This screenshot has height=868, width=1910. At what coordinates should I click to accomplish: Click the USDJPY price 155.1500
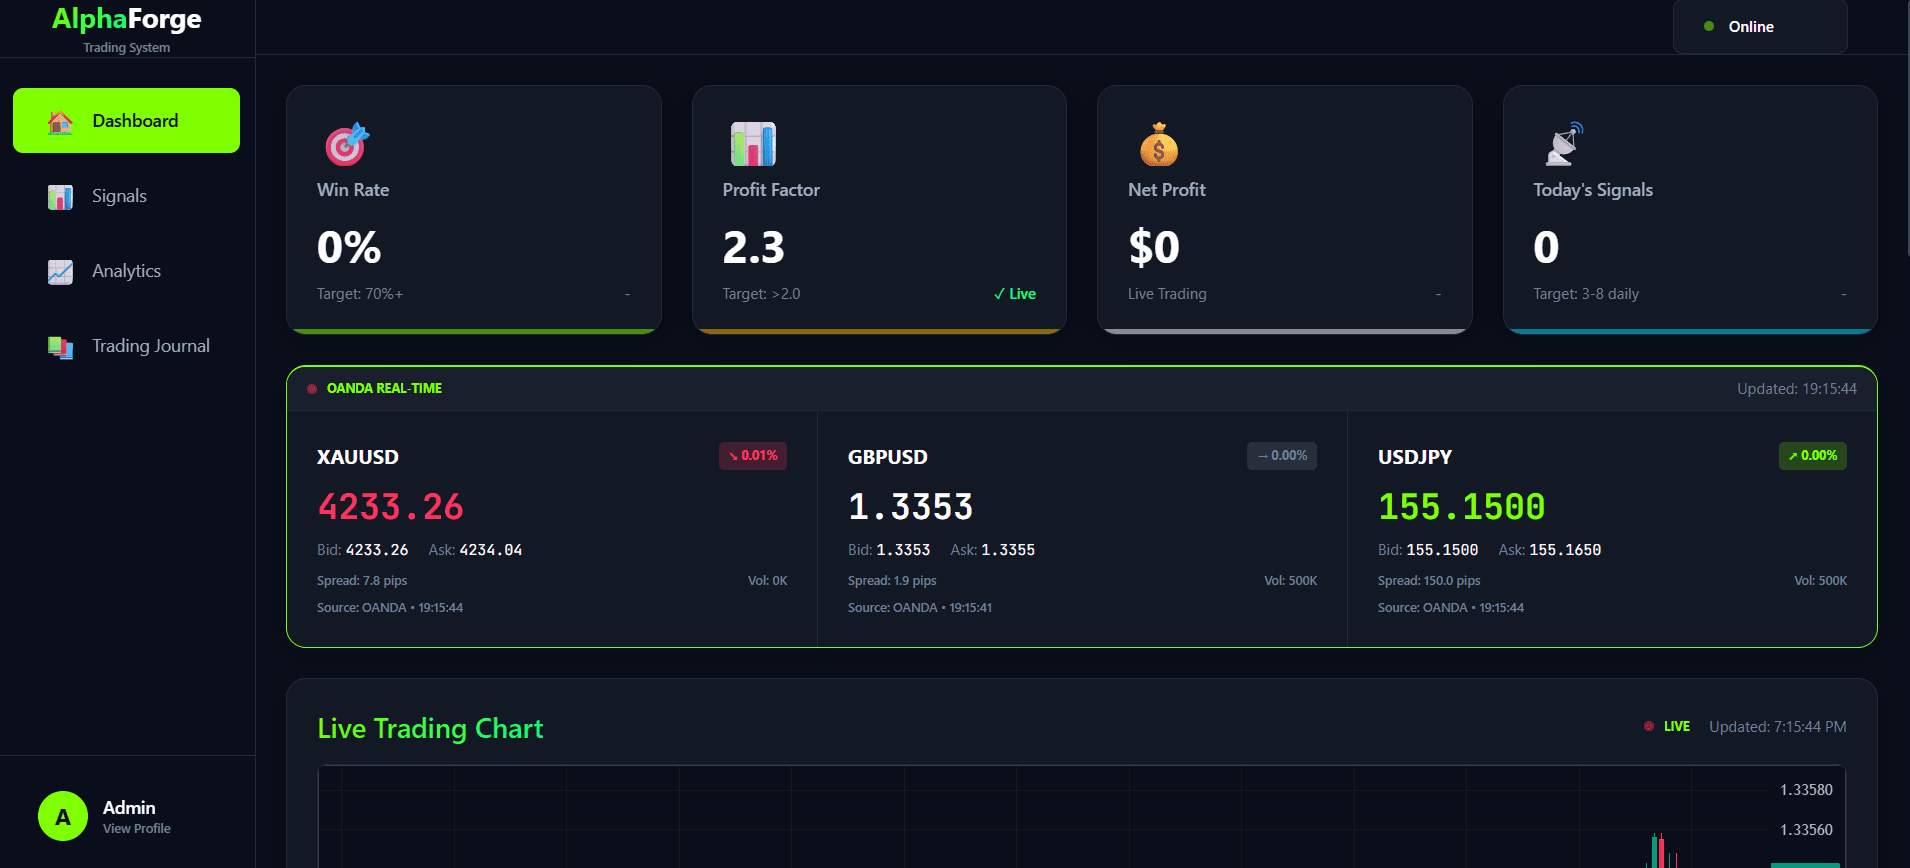(1462, 507)
